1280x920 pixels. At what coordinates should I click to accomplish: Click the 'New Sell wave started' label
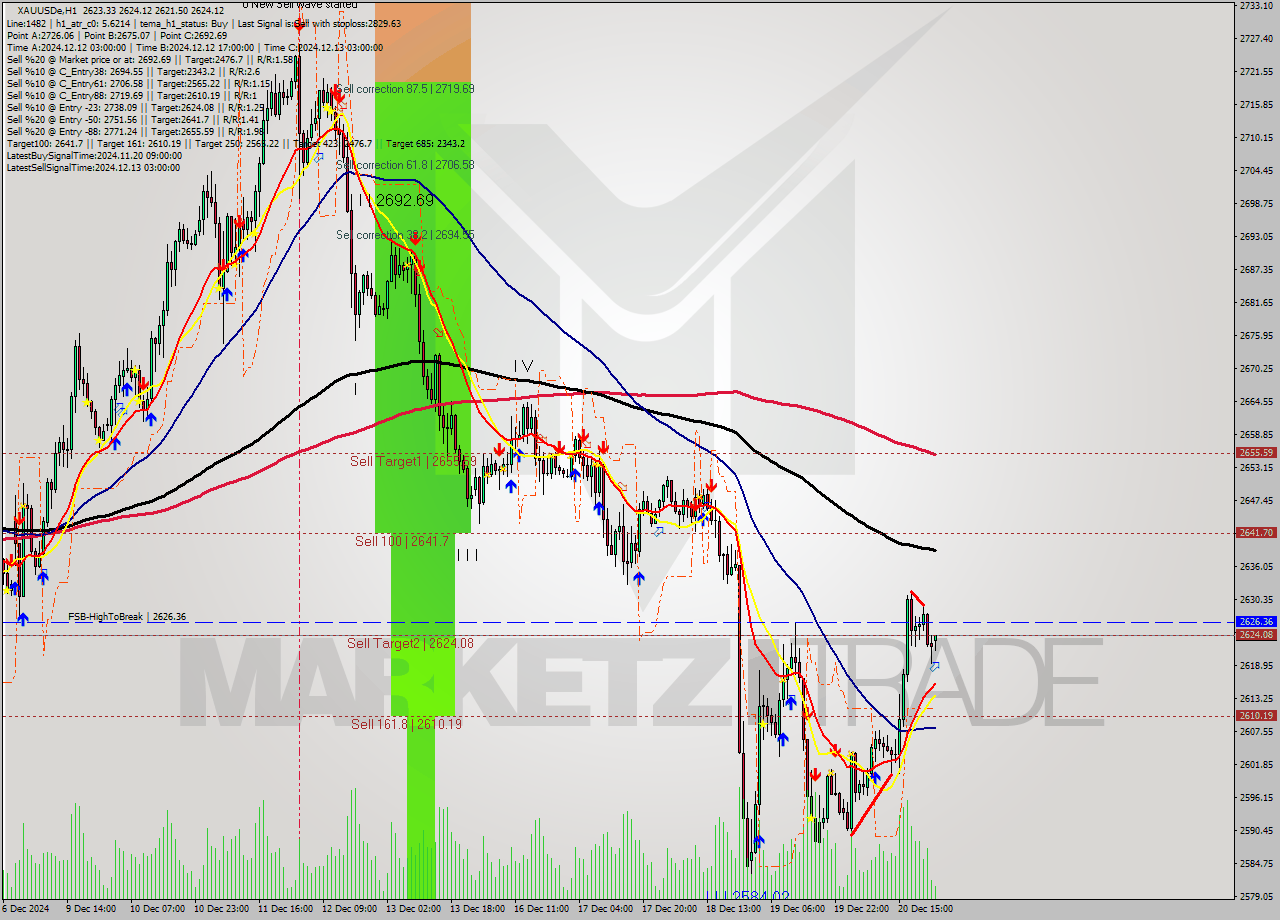coord(299,5)
